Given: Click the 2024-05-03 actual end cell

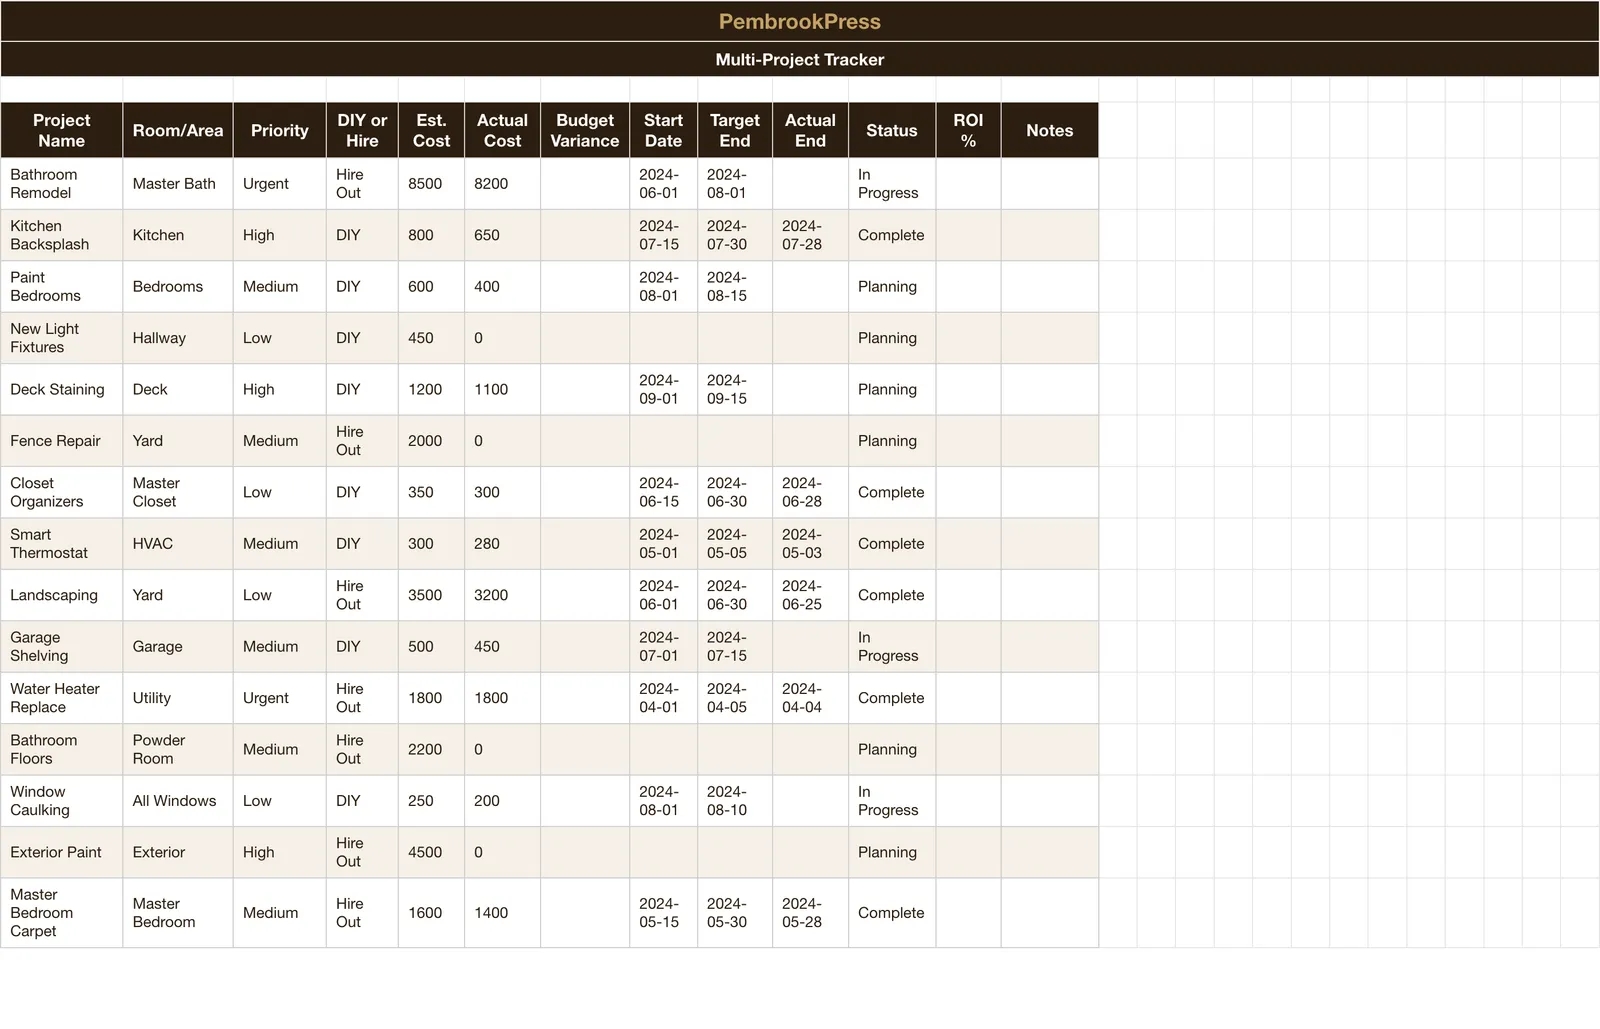Looking at the screenshot, I should [810, 544].
